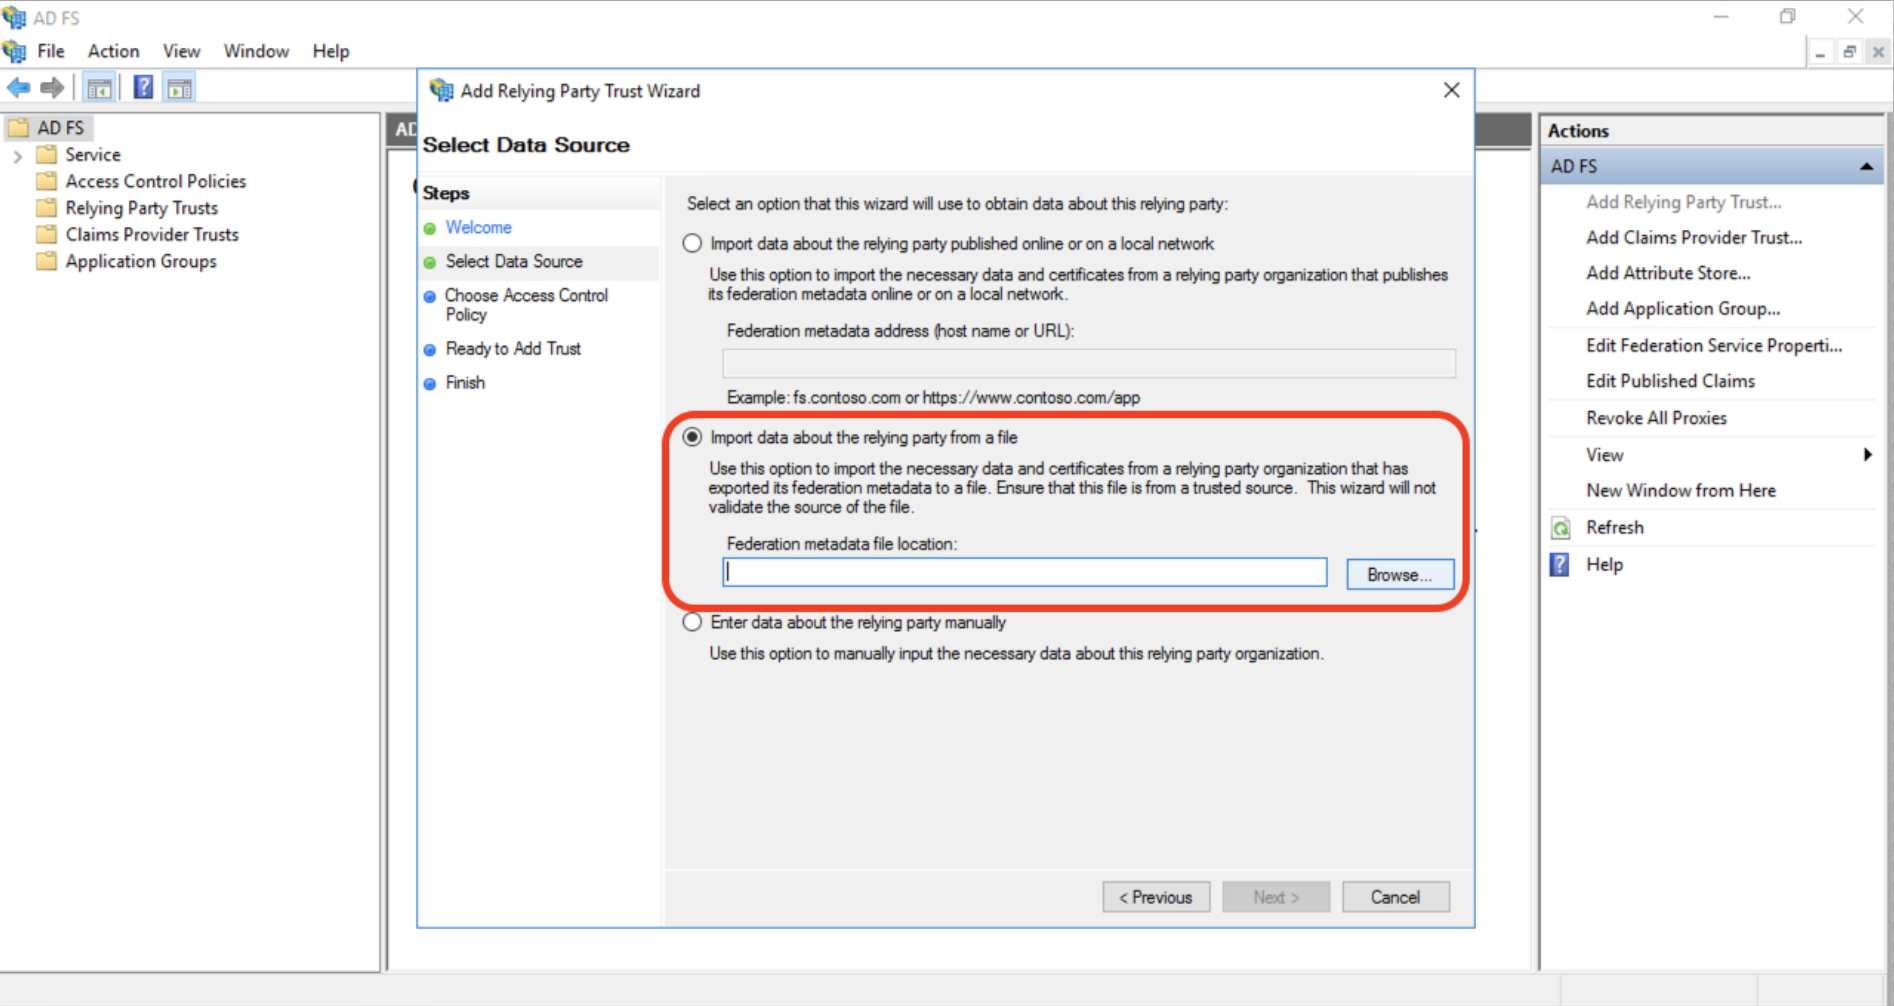Click the Application Groups folder icon

[46, 261]
